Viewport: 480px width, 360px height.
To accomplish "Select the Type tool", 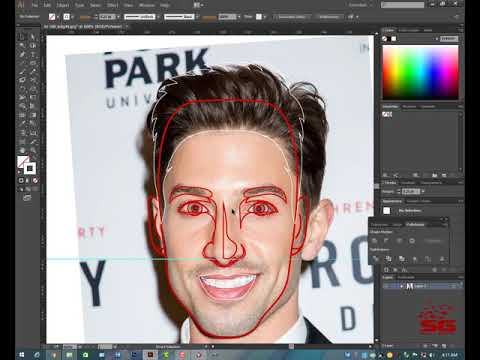I will pos(33,54).
